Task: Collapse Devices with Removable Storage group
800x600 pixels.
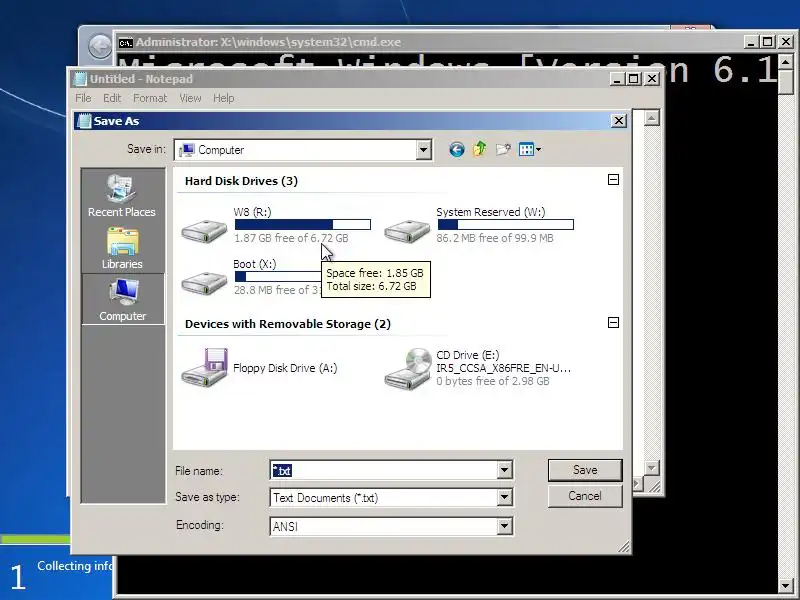Action: pyautogui.click(x=613, y=322)
